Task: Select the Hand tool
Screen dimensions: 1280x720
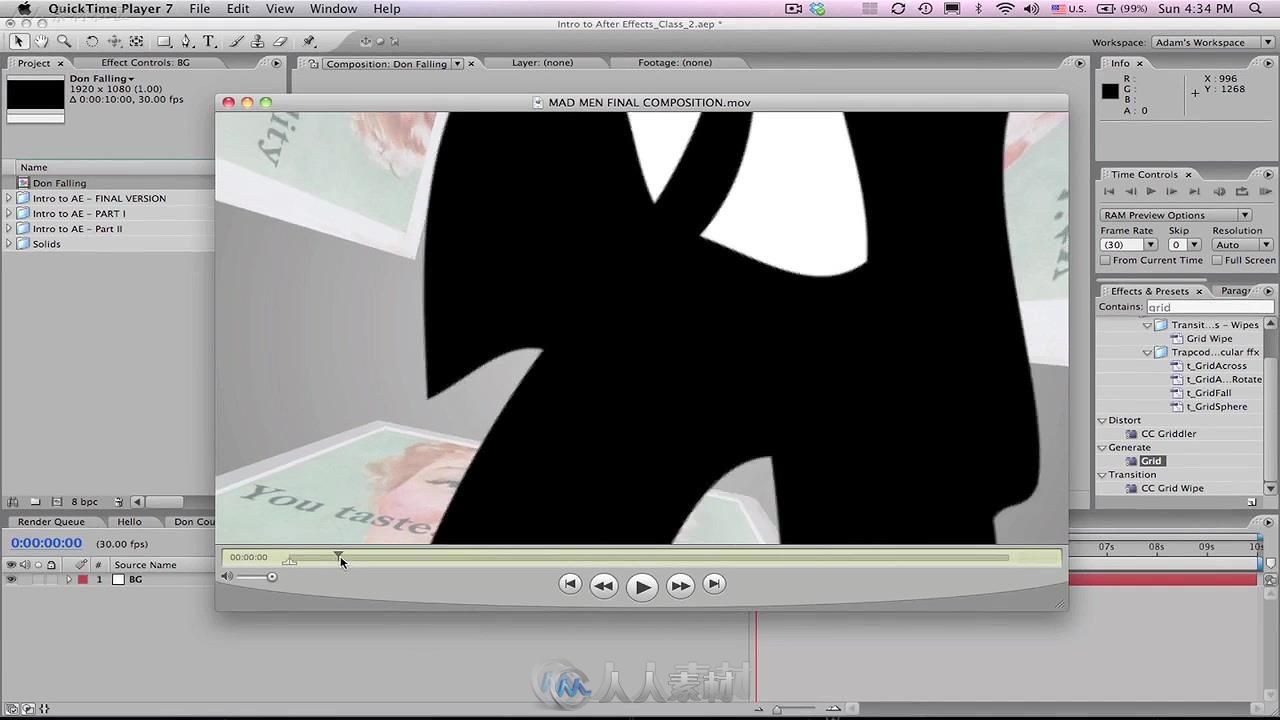Action: (x=41, y=41)
